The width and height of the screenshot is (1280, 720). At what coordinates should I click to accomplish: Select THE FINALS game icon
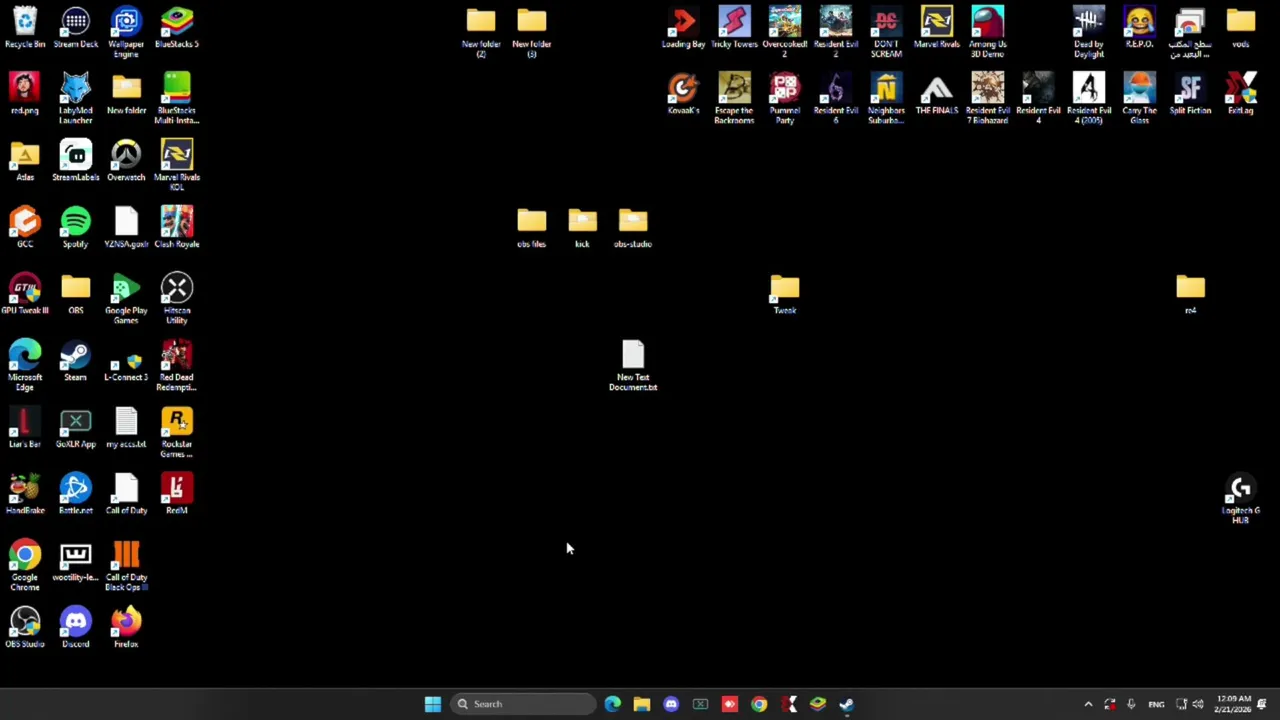click(x=936, y=94)
